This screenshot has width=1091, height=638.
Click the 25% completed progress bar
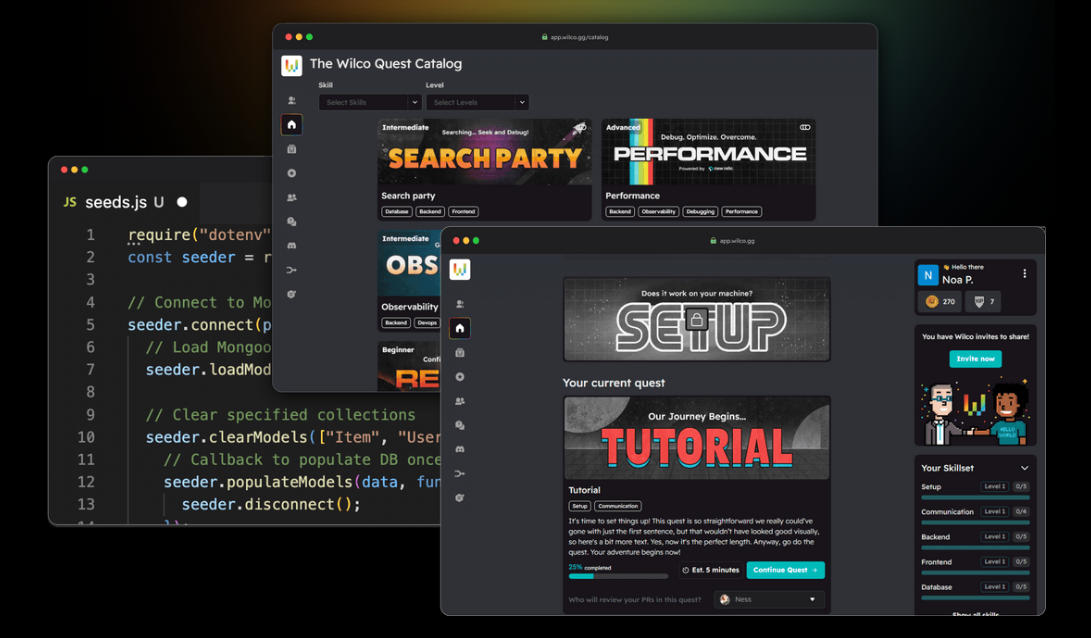618,576
